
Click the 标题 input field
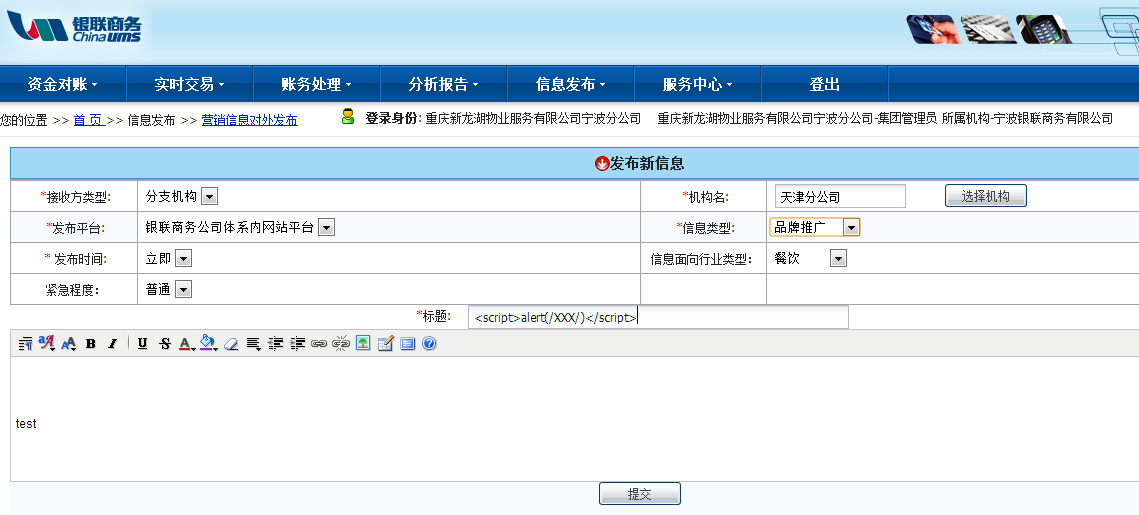(x=658, y=317)
